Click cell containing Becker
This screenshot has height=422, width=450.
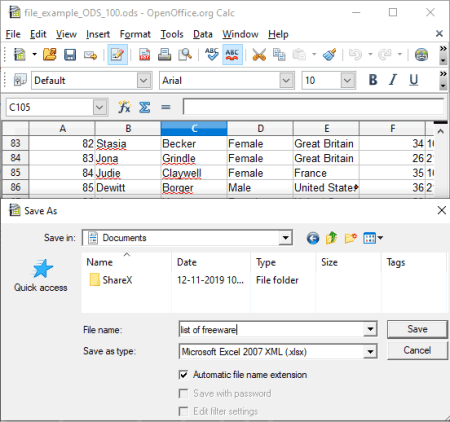coord(194,144)
